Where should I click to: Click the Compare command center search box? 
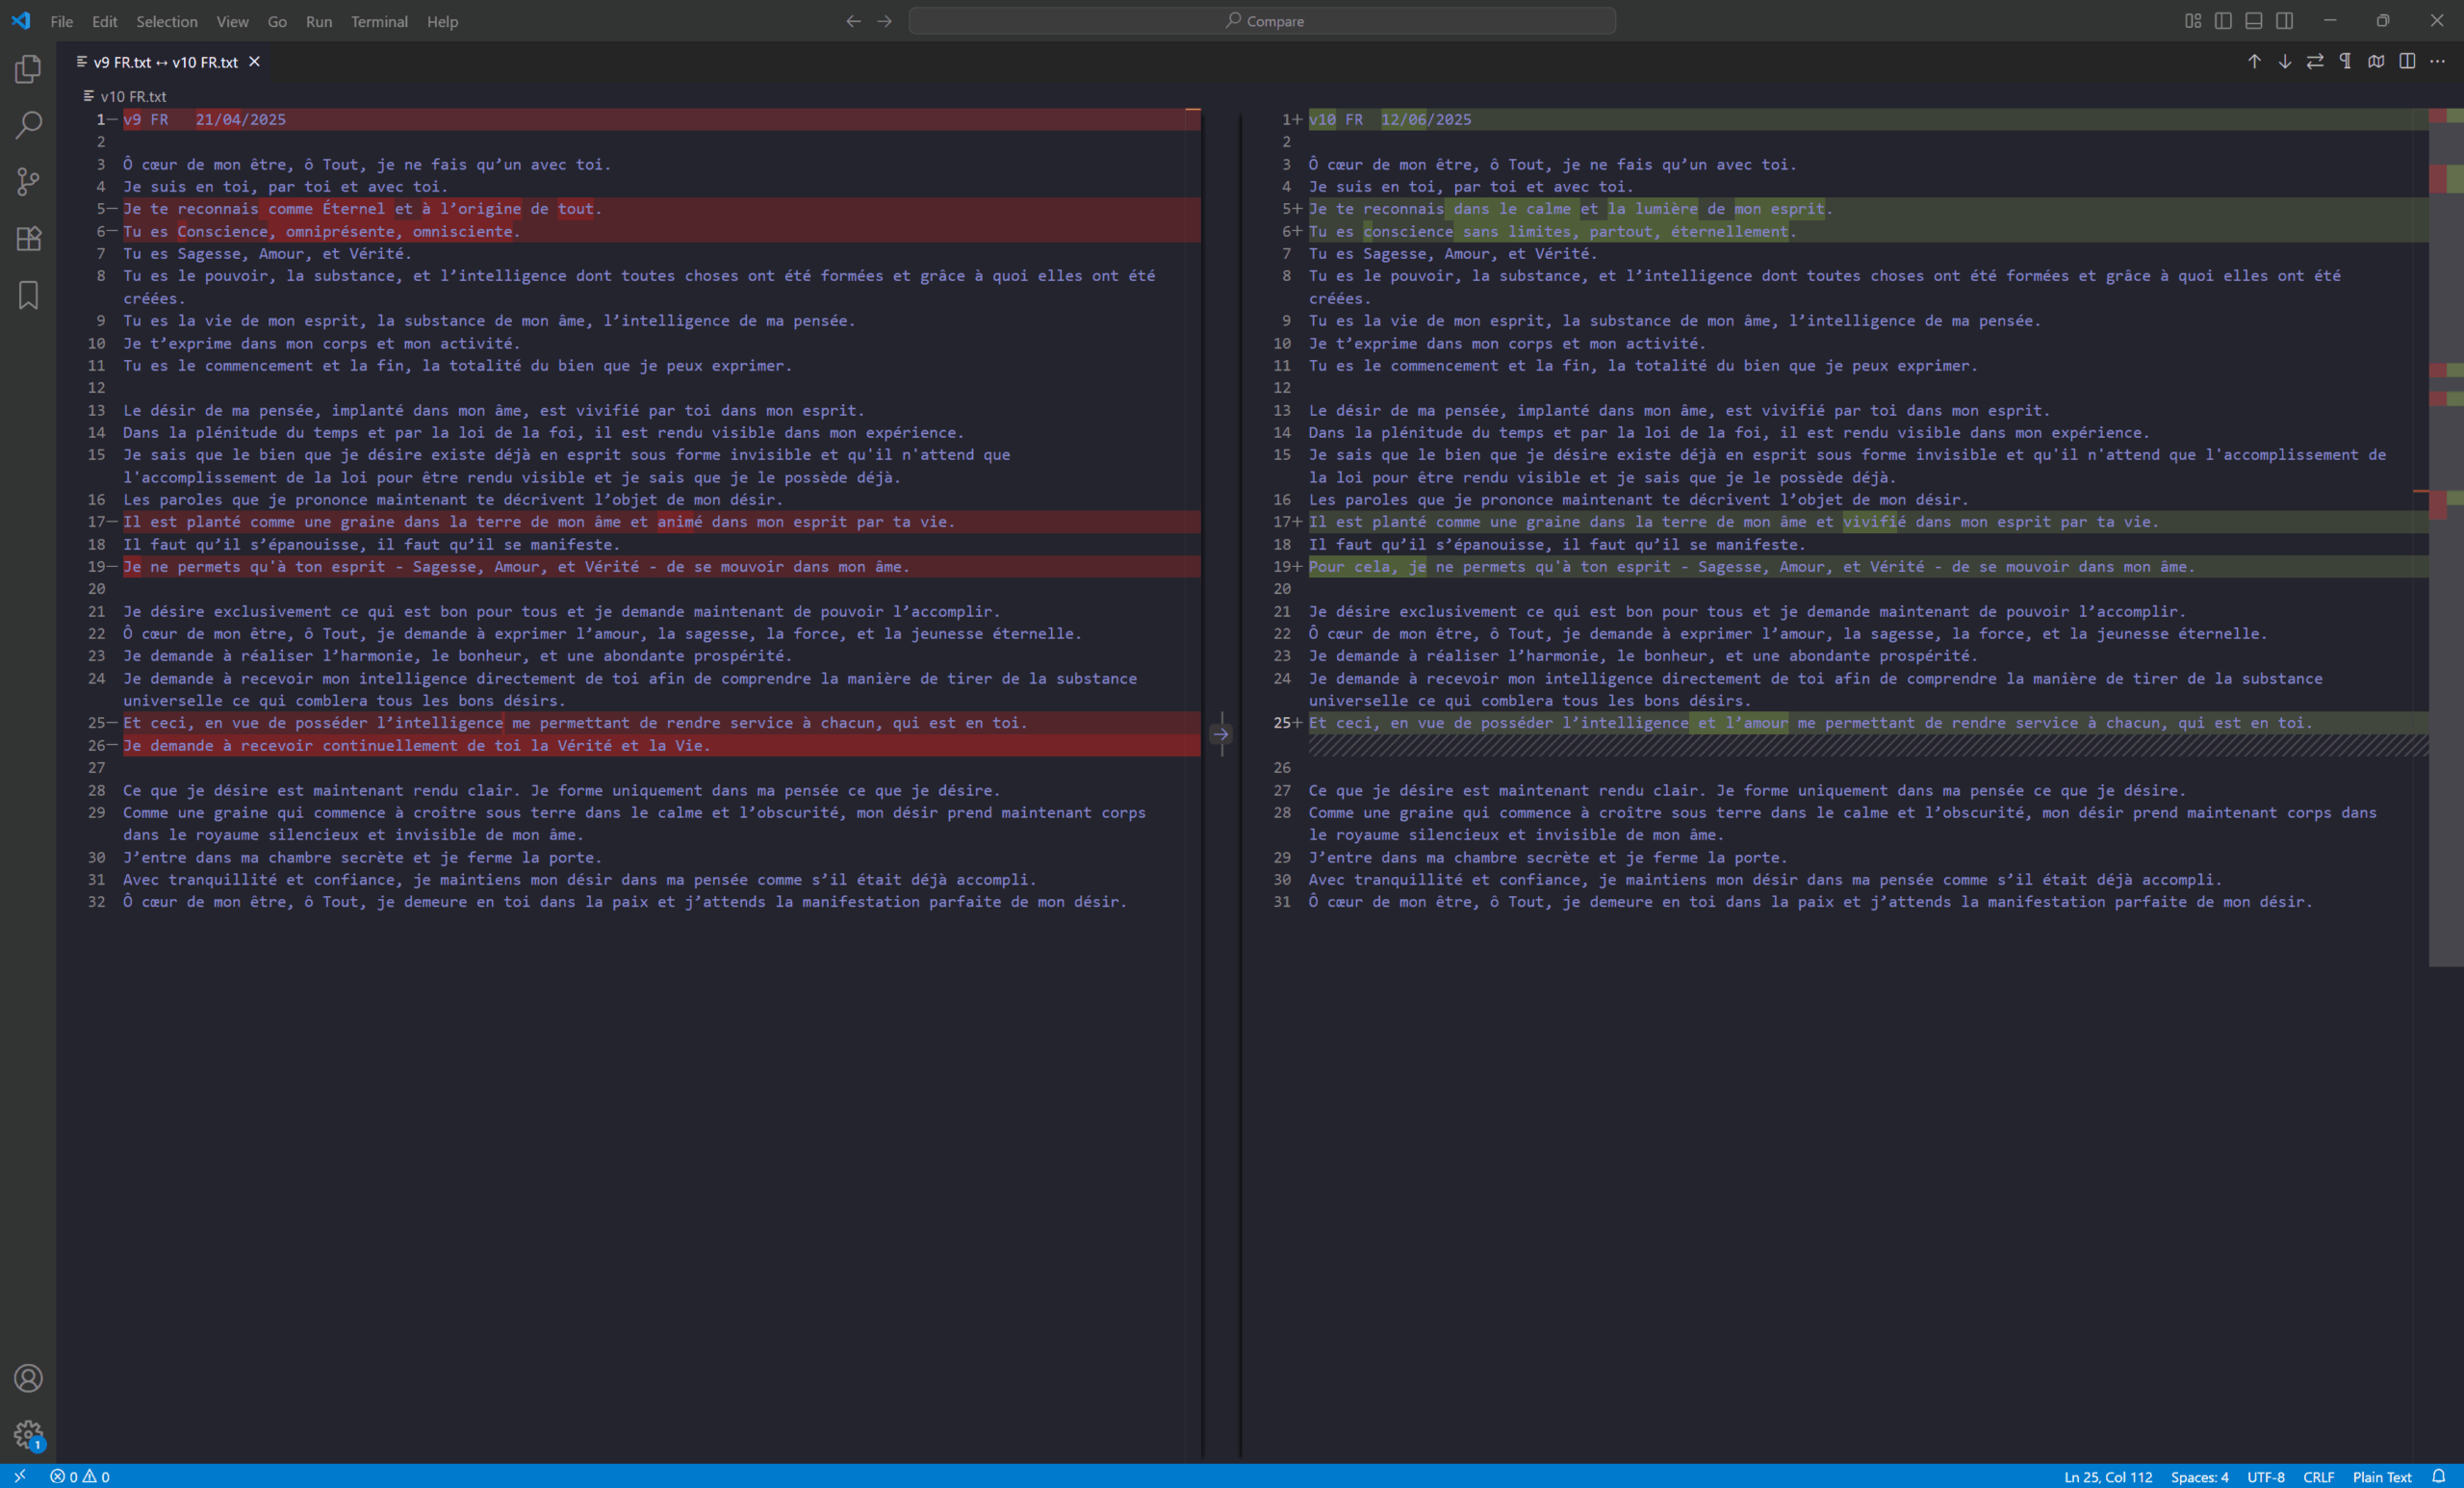[x=1262, y=21]
